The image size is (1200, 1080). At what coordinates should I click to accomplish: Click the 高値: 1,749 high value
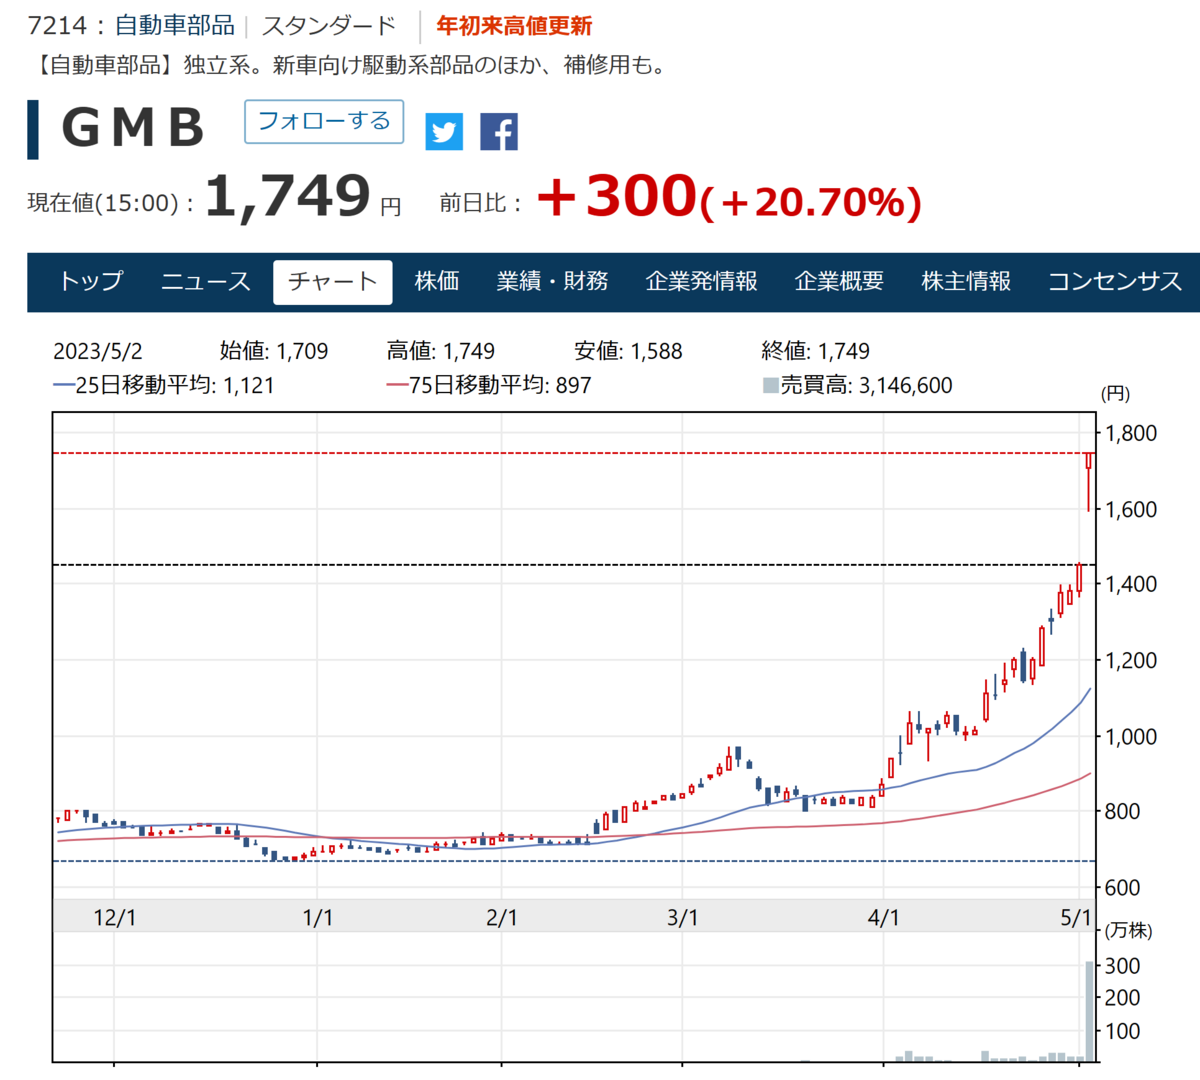pos(441,351)
